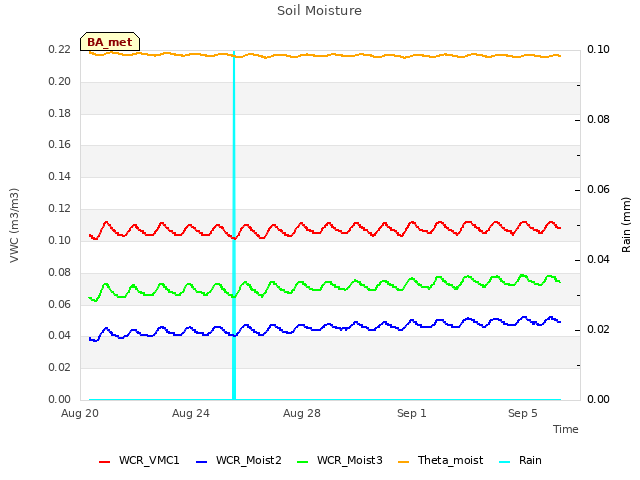Click the cyan Rain legend color marker
640x480 pixels.
[505, 462]
